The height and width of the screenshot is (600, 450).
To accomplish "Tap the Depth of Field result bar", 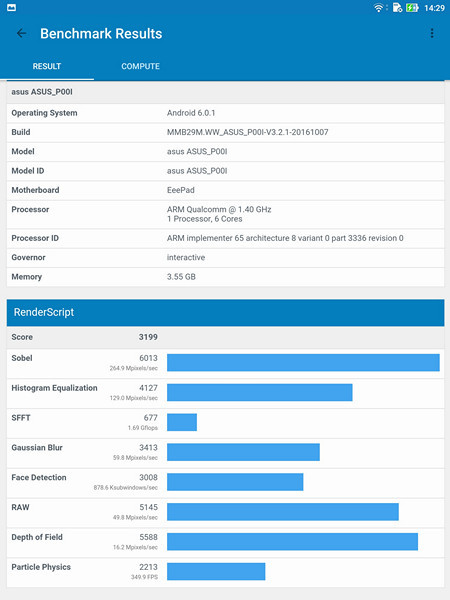I will point(292,541).
